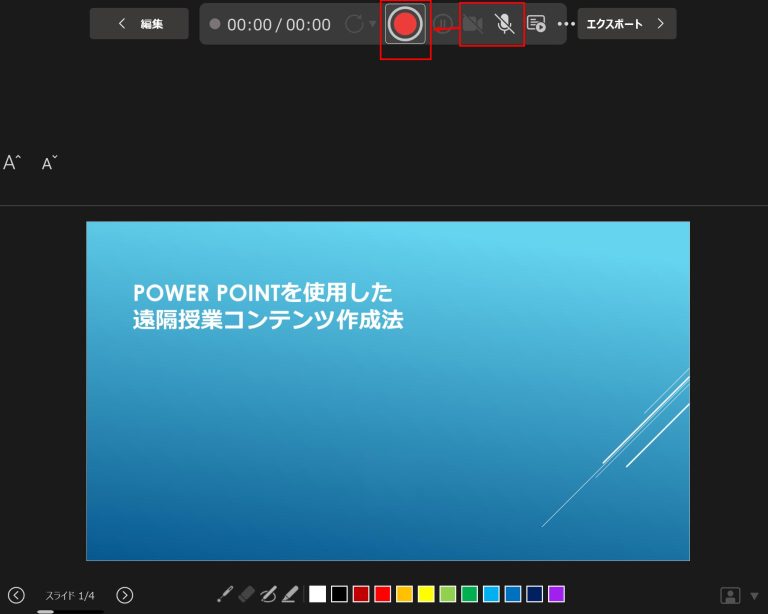
Task: Start recording with the red record button
Action: [x=405, y=24]
